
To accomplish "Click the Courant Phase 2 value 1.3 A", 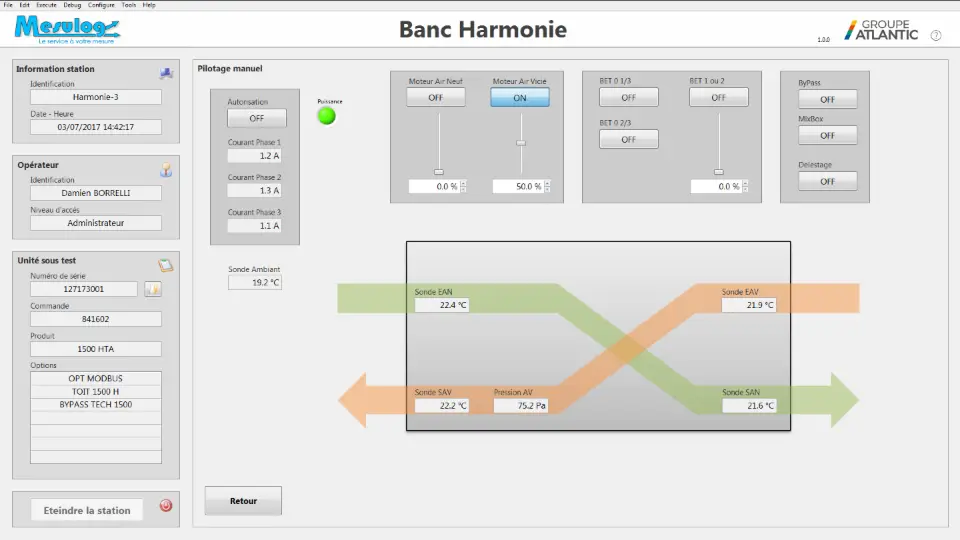I will point(254,190).
